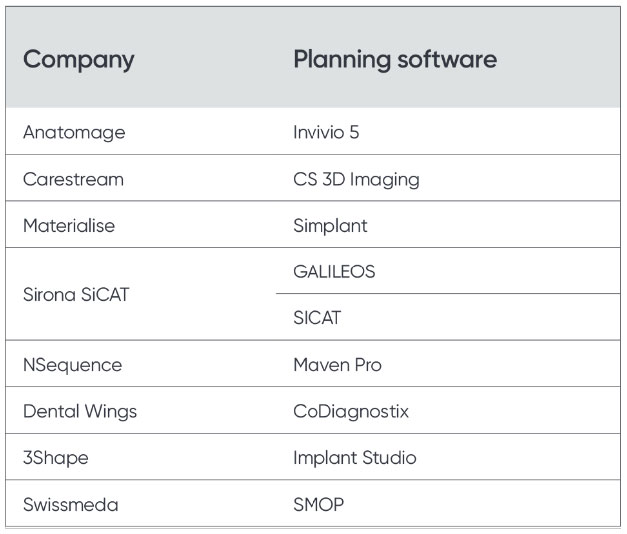This screenshot has width=627, height=534.
Task: Select the Dental Wings company cell
Action: [80, 411]
